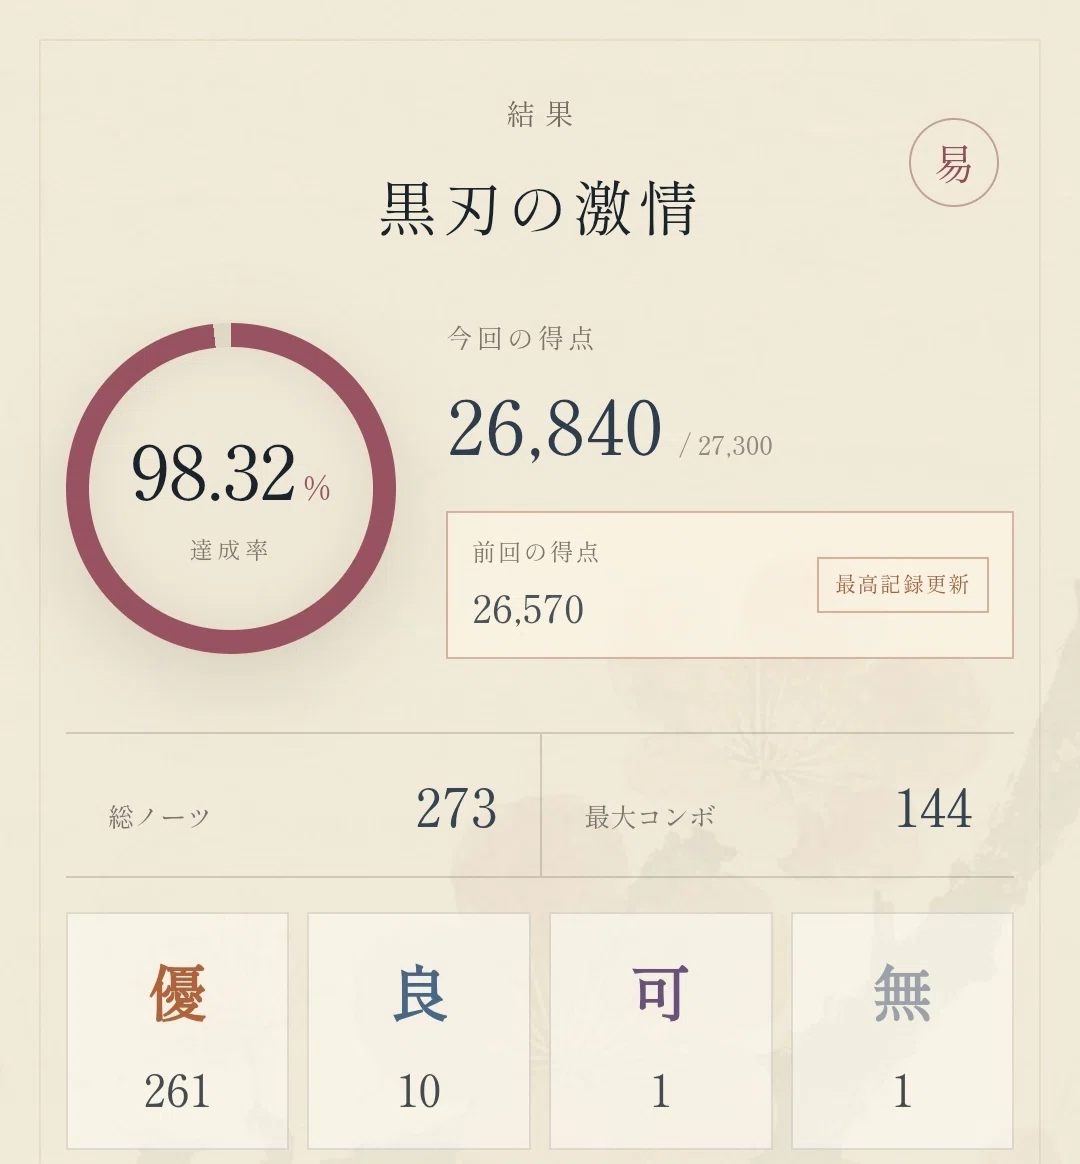Click the 前回の得点 label
The image size is (1080, 1164).
[536, 552]
